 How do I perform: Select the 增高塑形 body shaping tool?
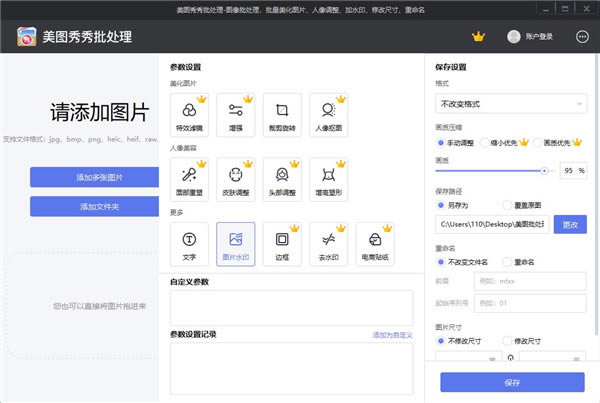[x=328, y=179]
